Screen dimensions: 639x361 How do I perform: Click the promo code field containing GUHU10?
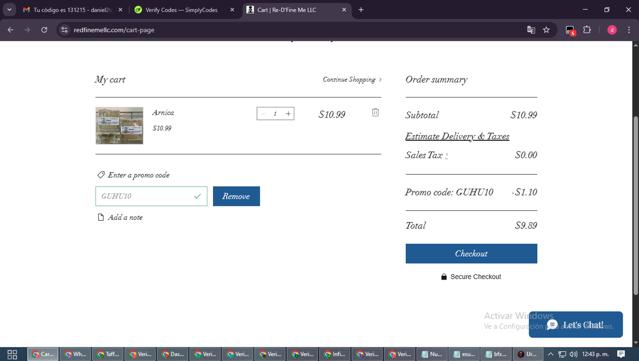click(151, 196)
